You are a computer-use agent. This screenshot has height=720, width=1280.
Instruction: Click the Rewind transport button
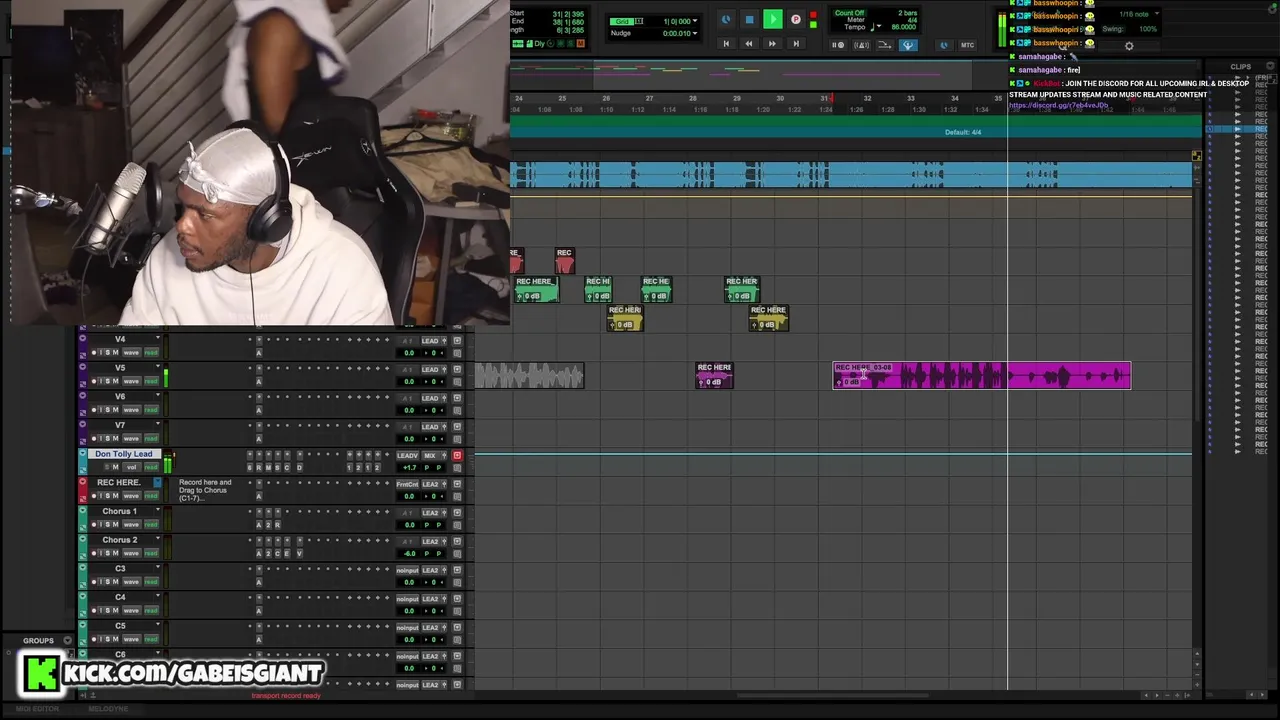(x=748, y=44)
